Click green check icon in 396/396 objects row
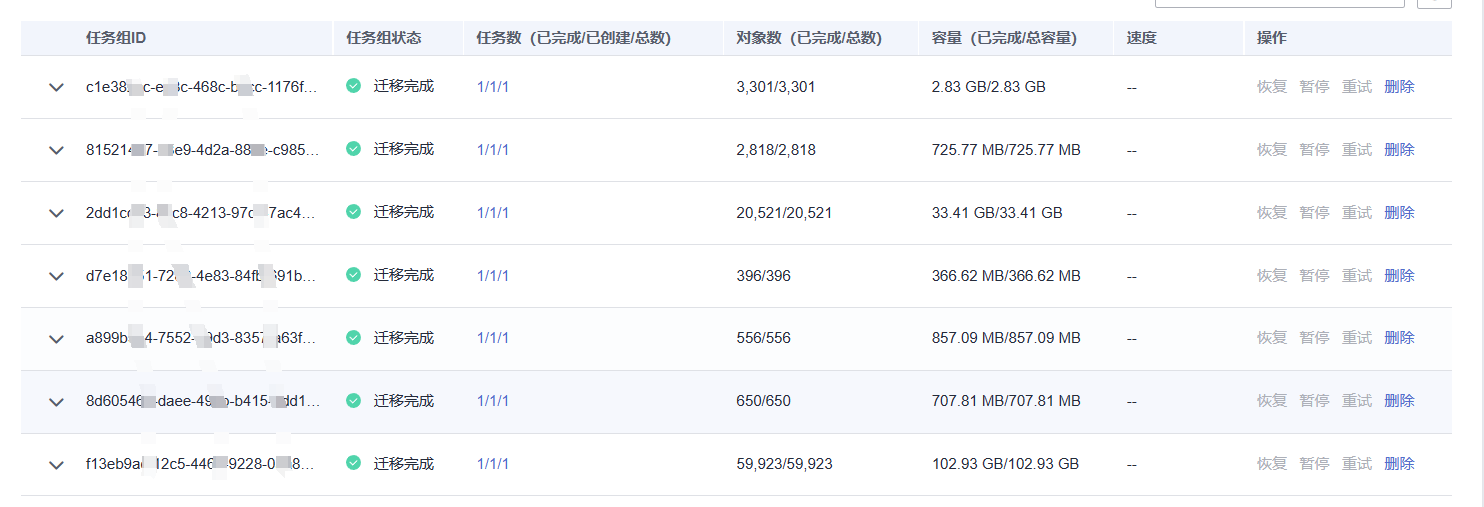Screen dimensions: 1484x507 click(353, 275)
